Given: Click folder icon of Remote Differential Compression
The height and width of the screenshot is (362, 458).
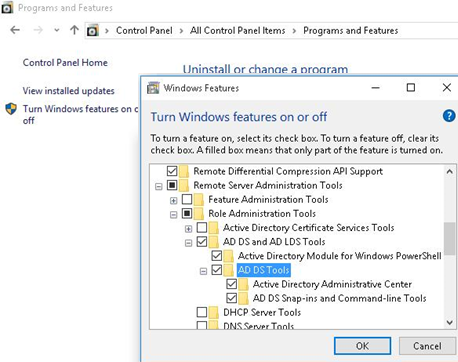Looking at the screenshot, I should coord(184,171).
